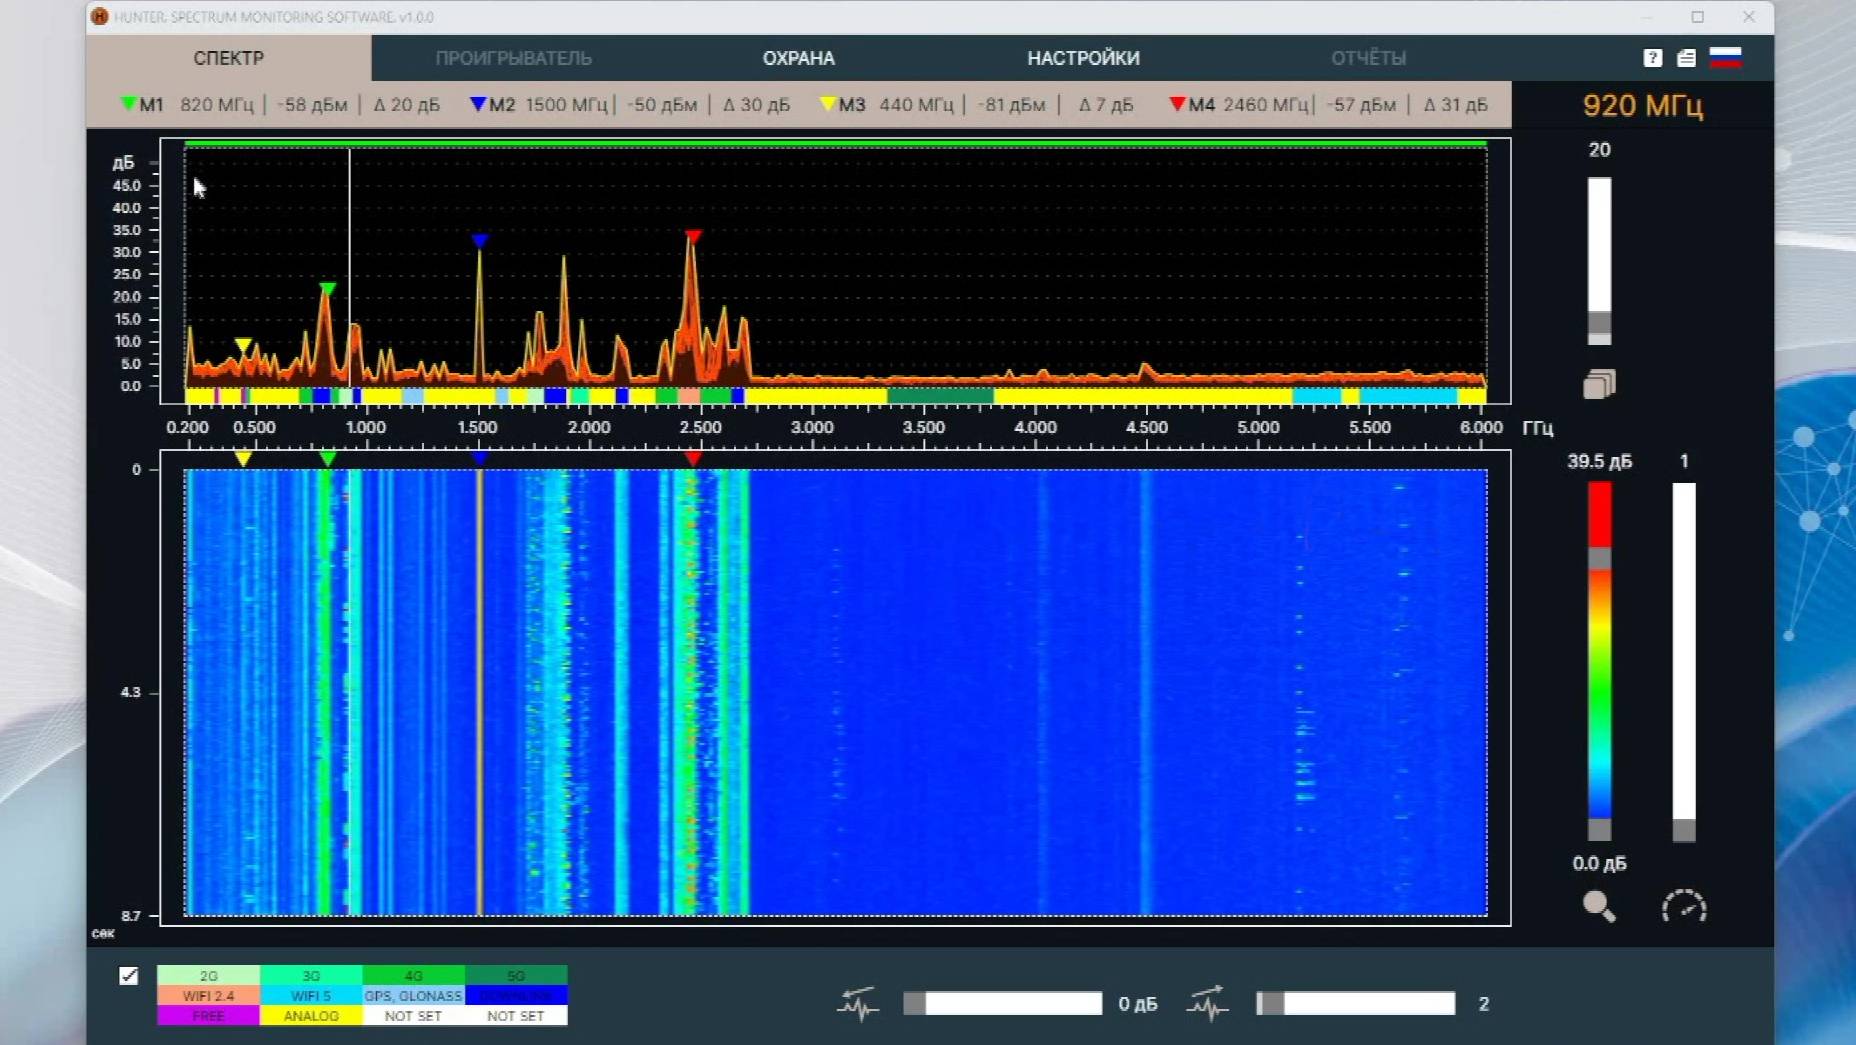Click the stacked layers icon beside the spectrum
The height and width of the screenshot is (1045, 1856).
(1599, 384)
